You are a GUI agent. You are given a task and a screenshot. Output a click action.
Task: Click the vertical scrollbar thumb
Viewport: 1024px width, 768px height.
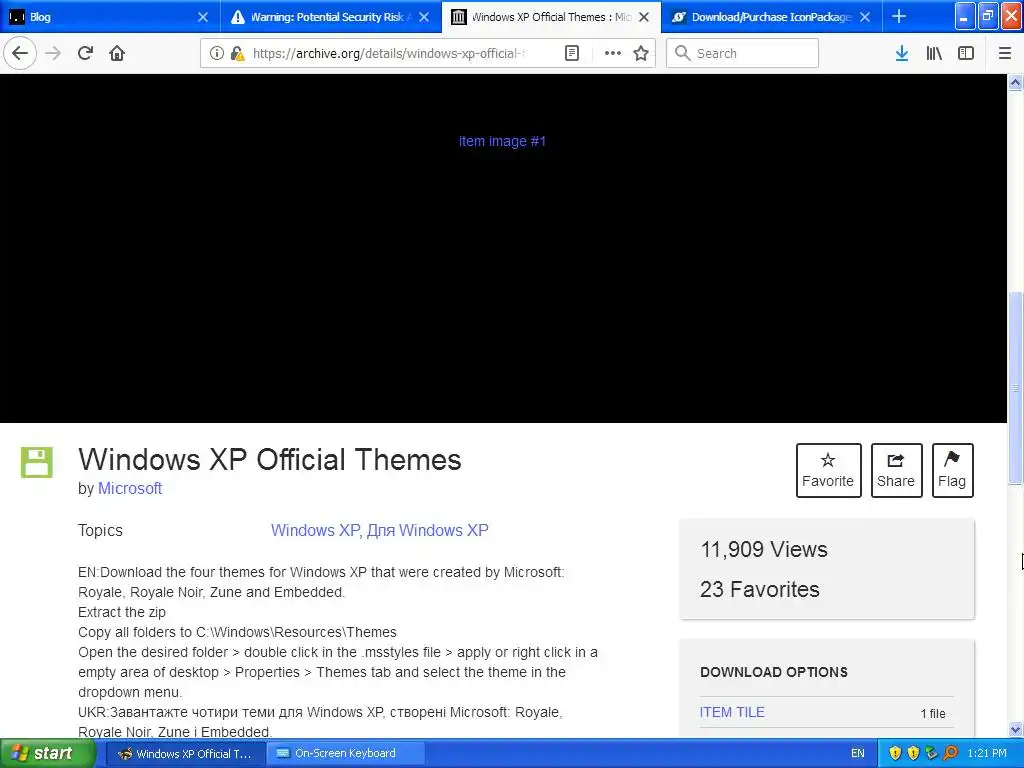1015,388
